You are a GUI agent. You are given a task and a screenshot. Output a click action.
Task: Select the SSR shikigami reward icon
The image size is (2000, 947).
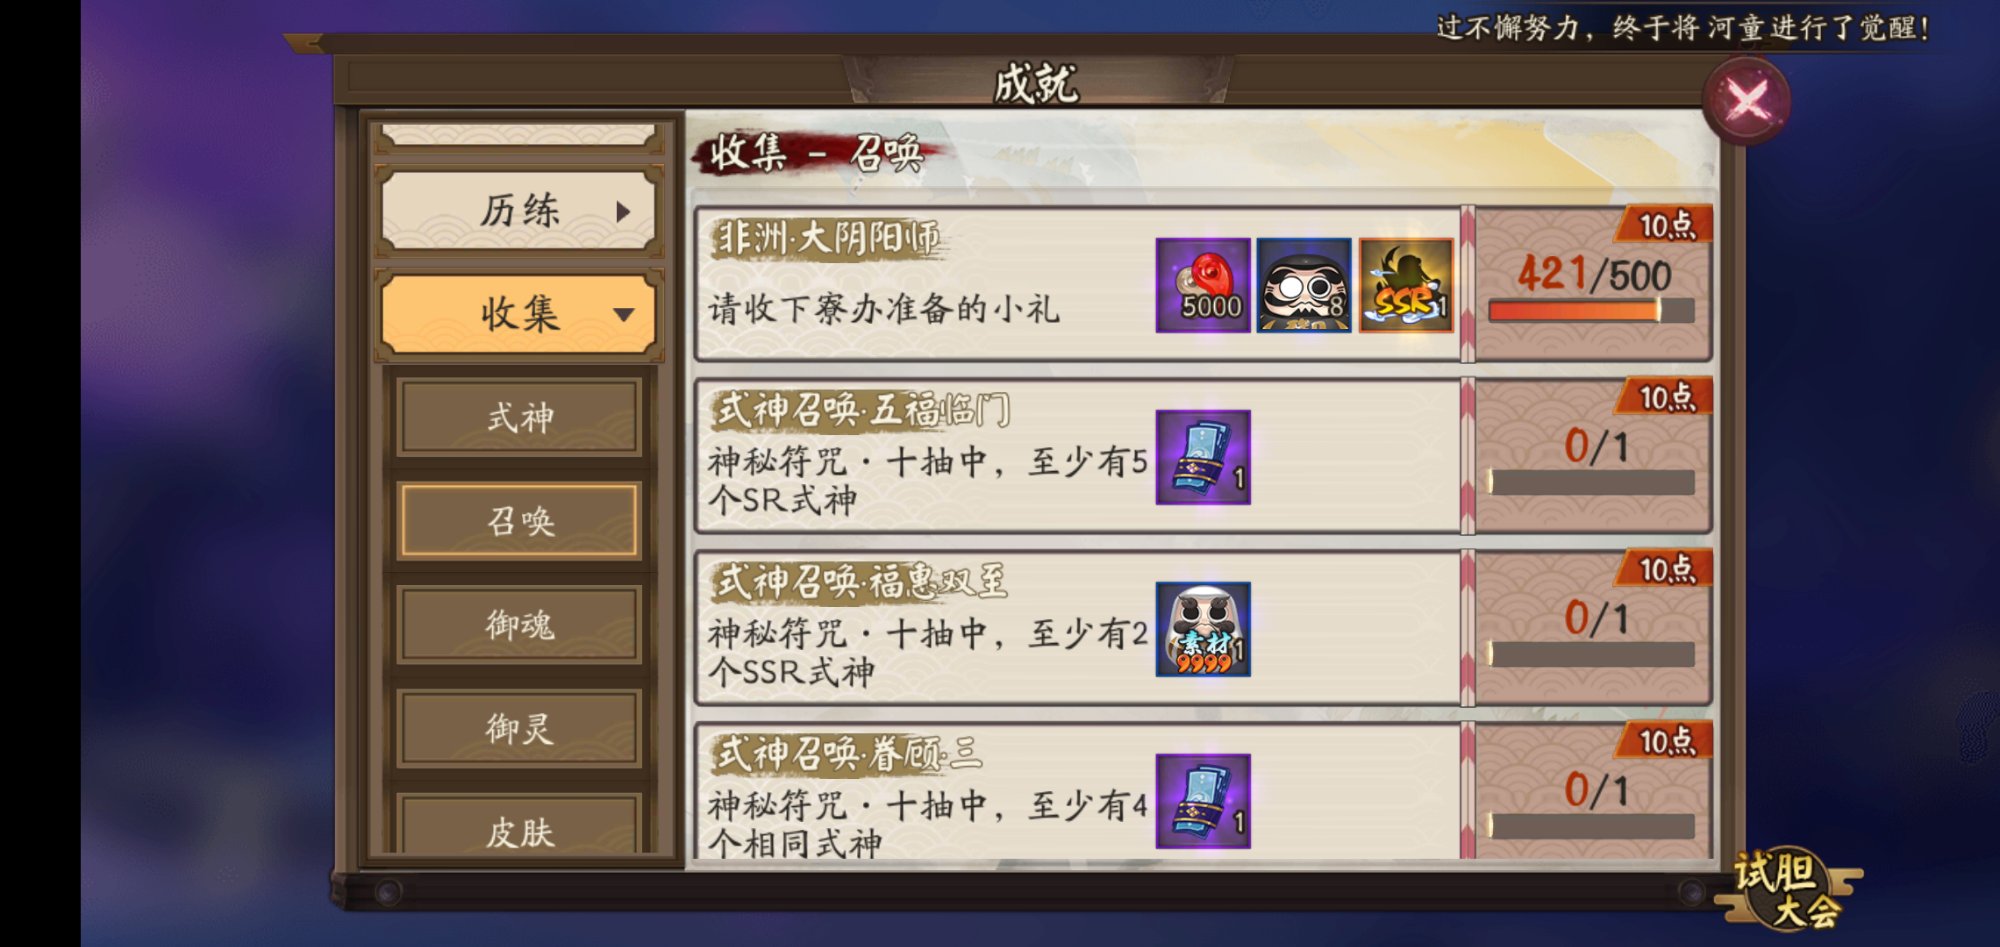(1406, 285)
